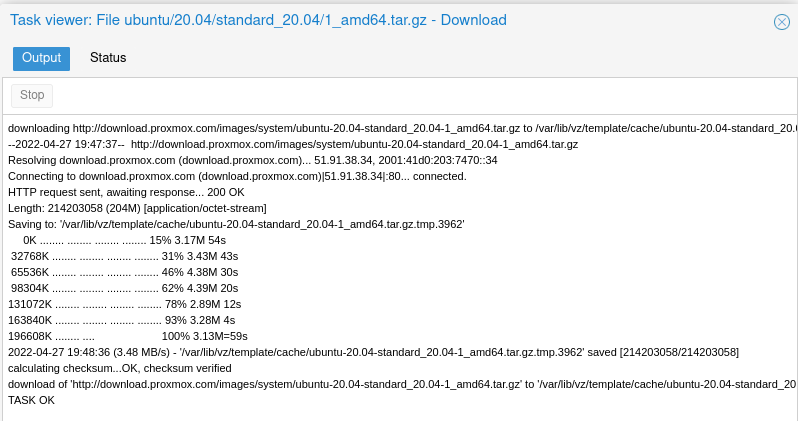Click the 'Connecting to download.proxmox.com' log line

(x=237, y=176)
